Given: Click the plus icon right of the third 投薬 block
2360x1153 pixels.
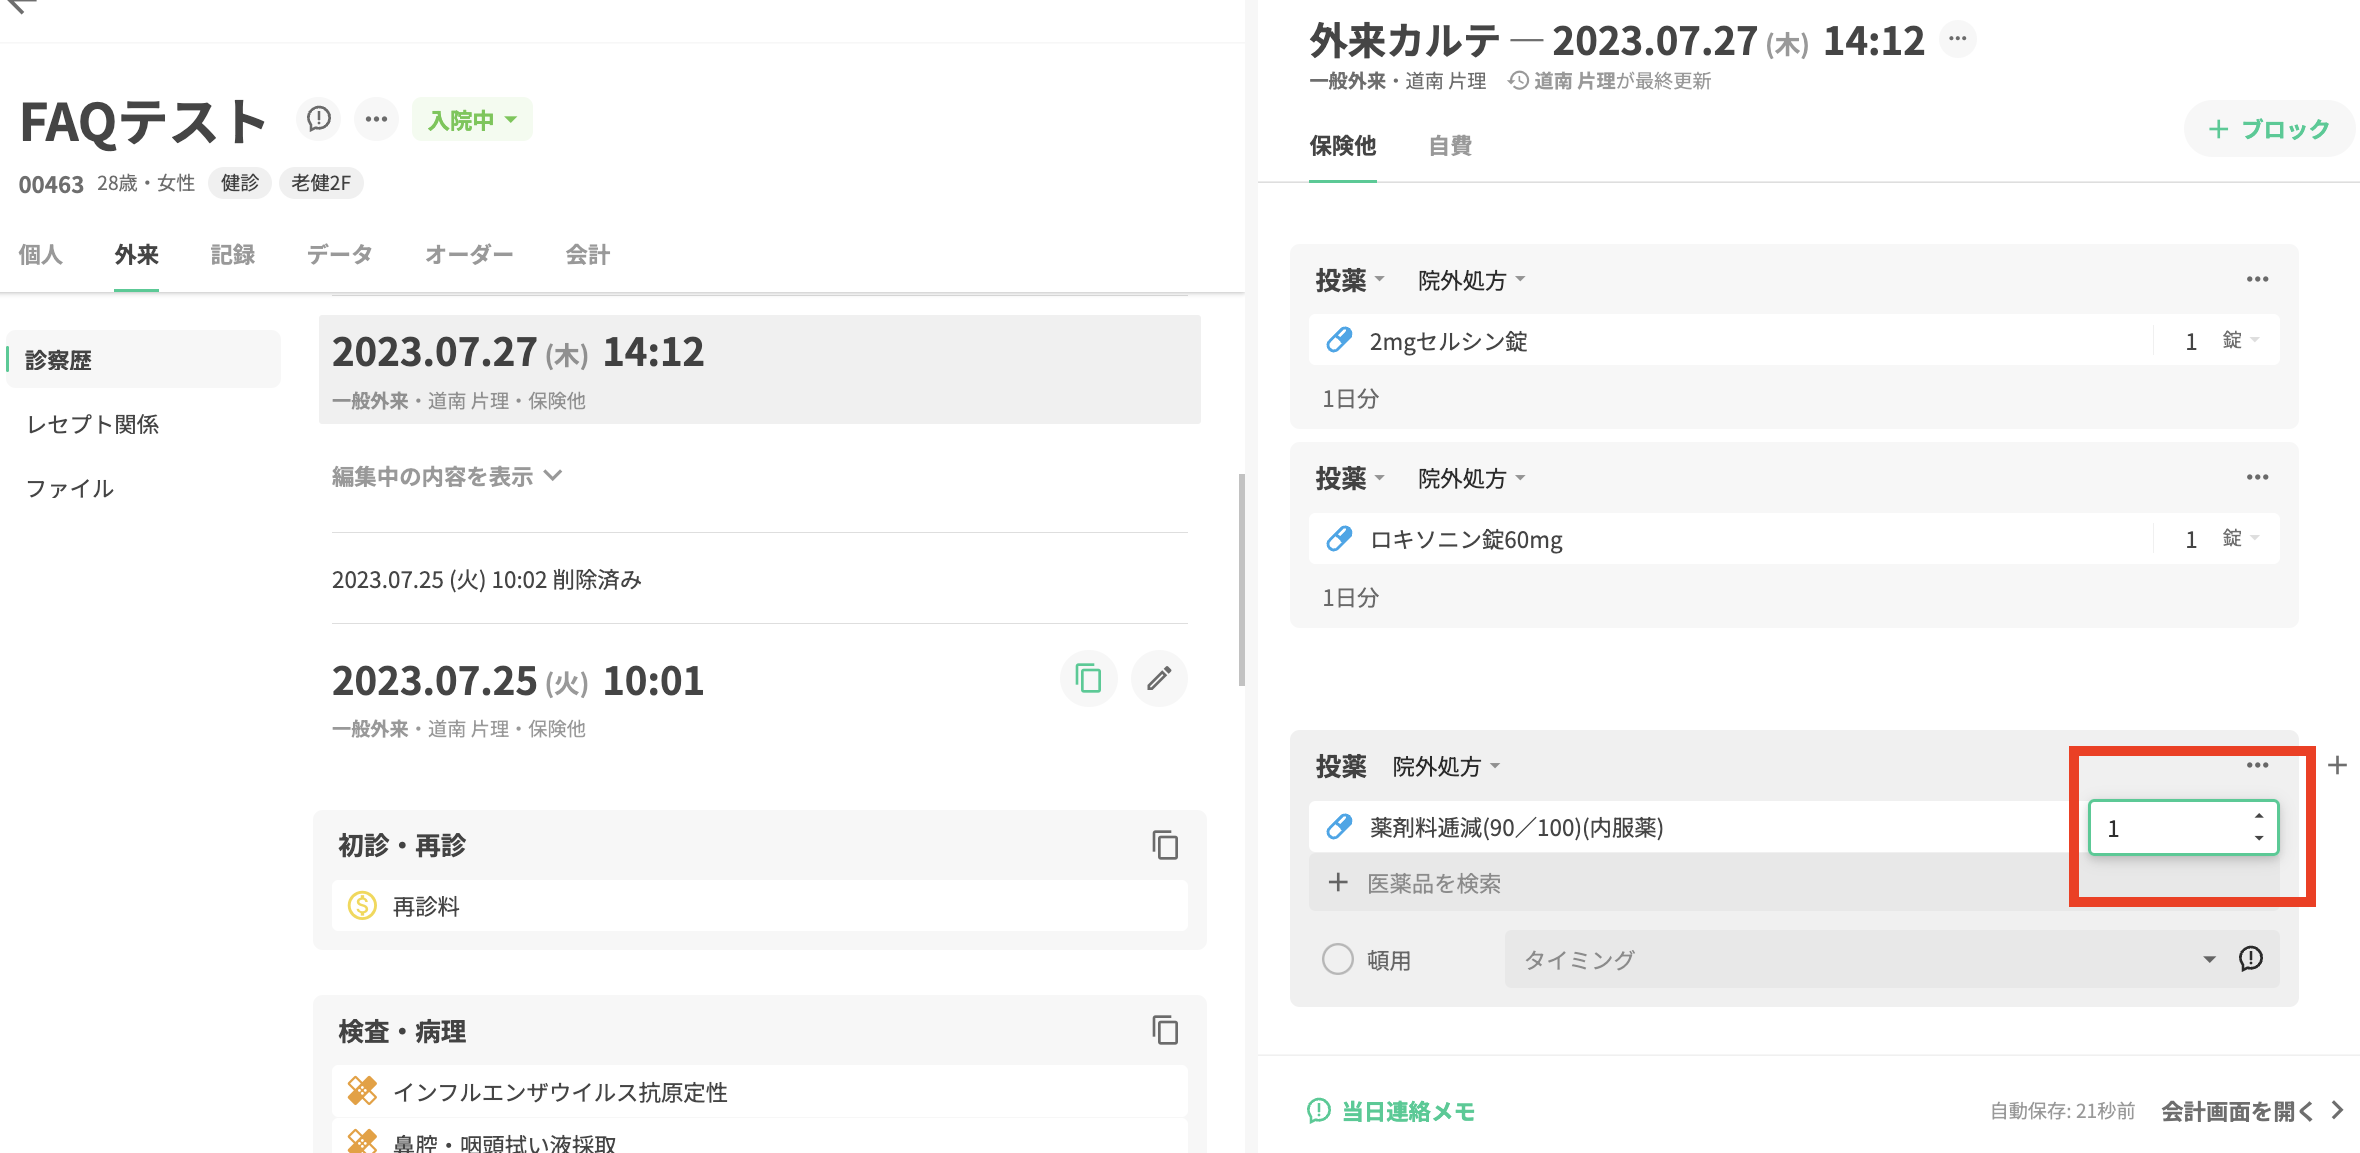Looking at the screenshot, I should point(2337,766).
